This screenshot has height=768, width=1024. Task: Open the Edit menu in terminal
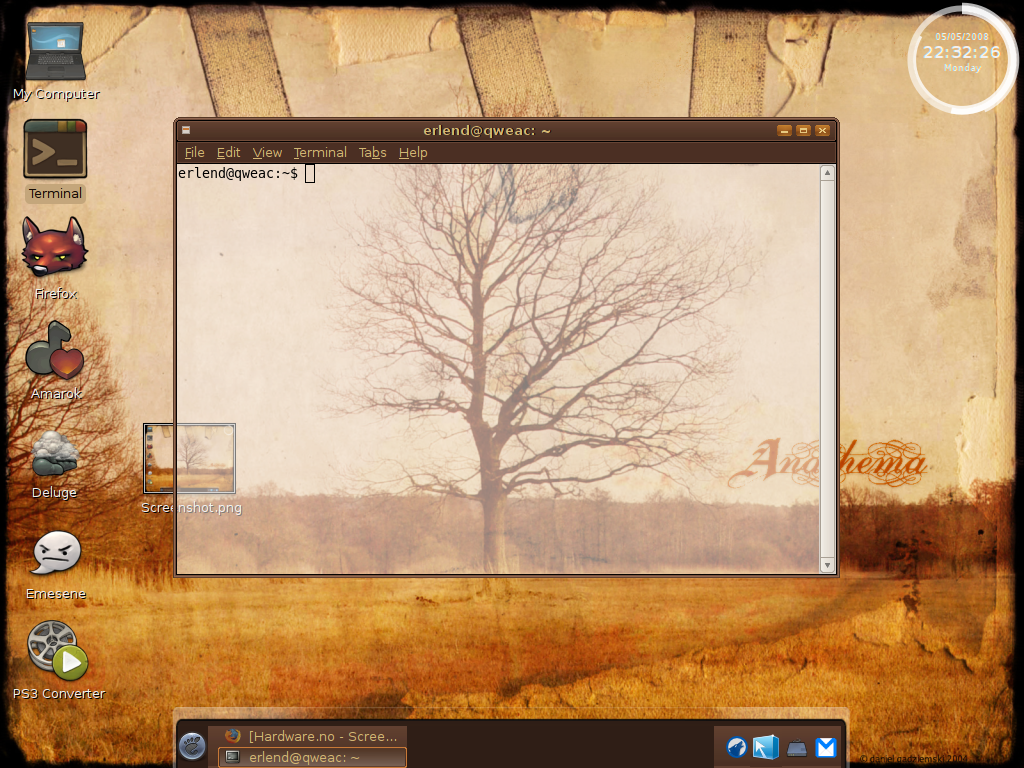tap(229, 153)
